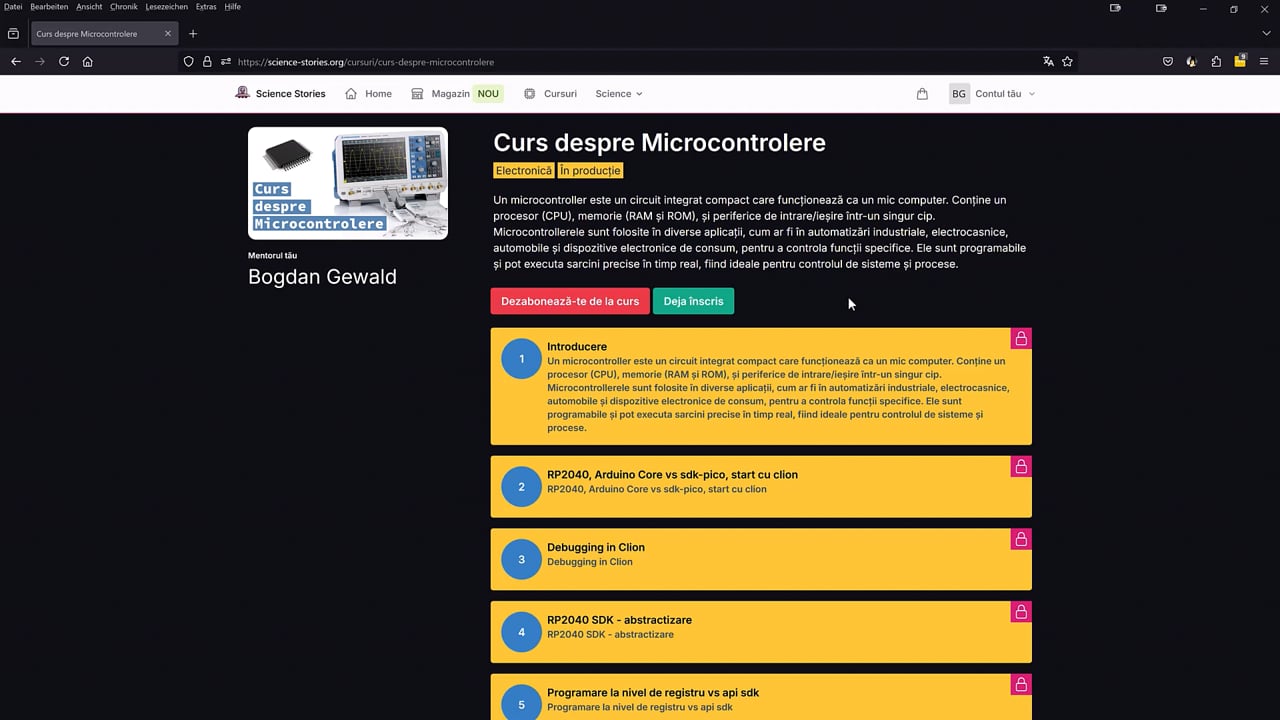Open the course cover thumbnail image
This screenshot has height=720, width=1280.
pos(348,183)
